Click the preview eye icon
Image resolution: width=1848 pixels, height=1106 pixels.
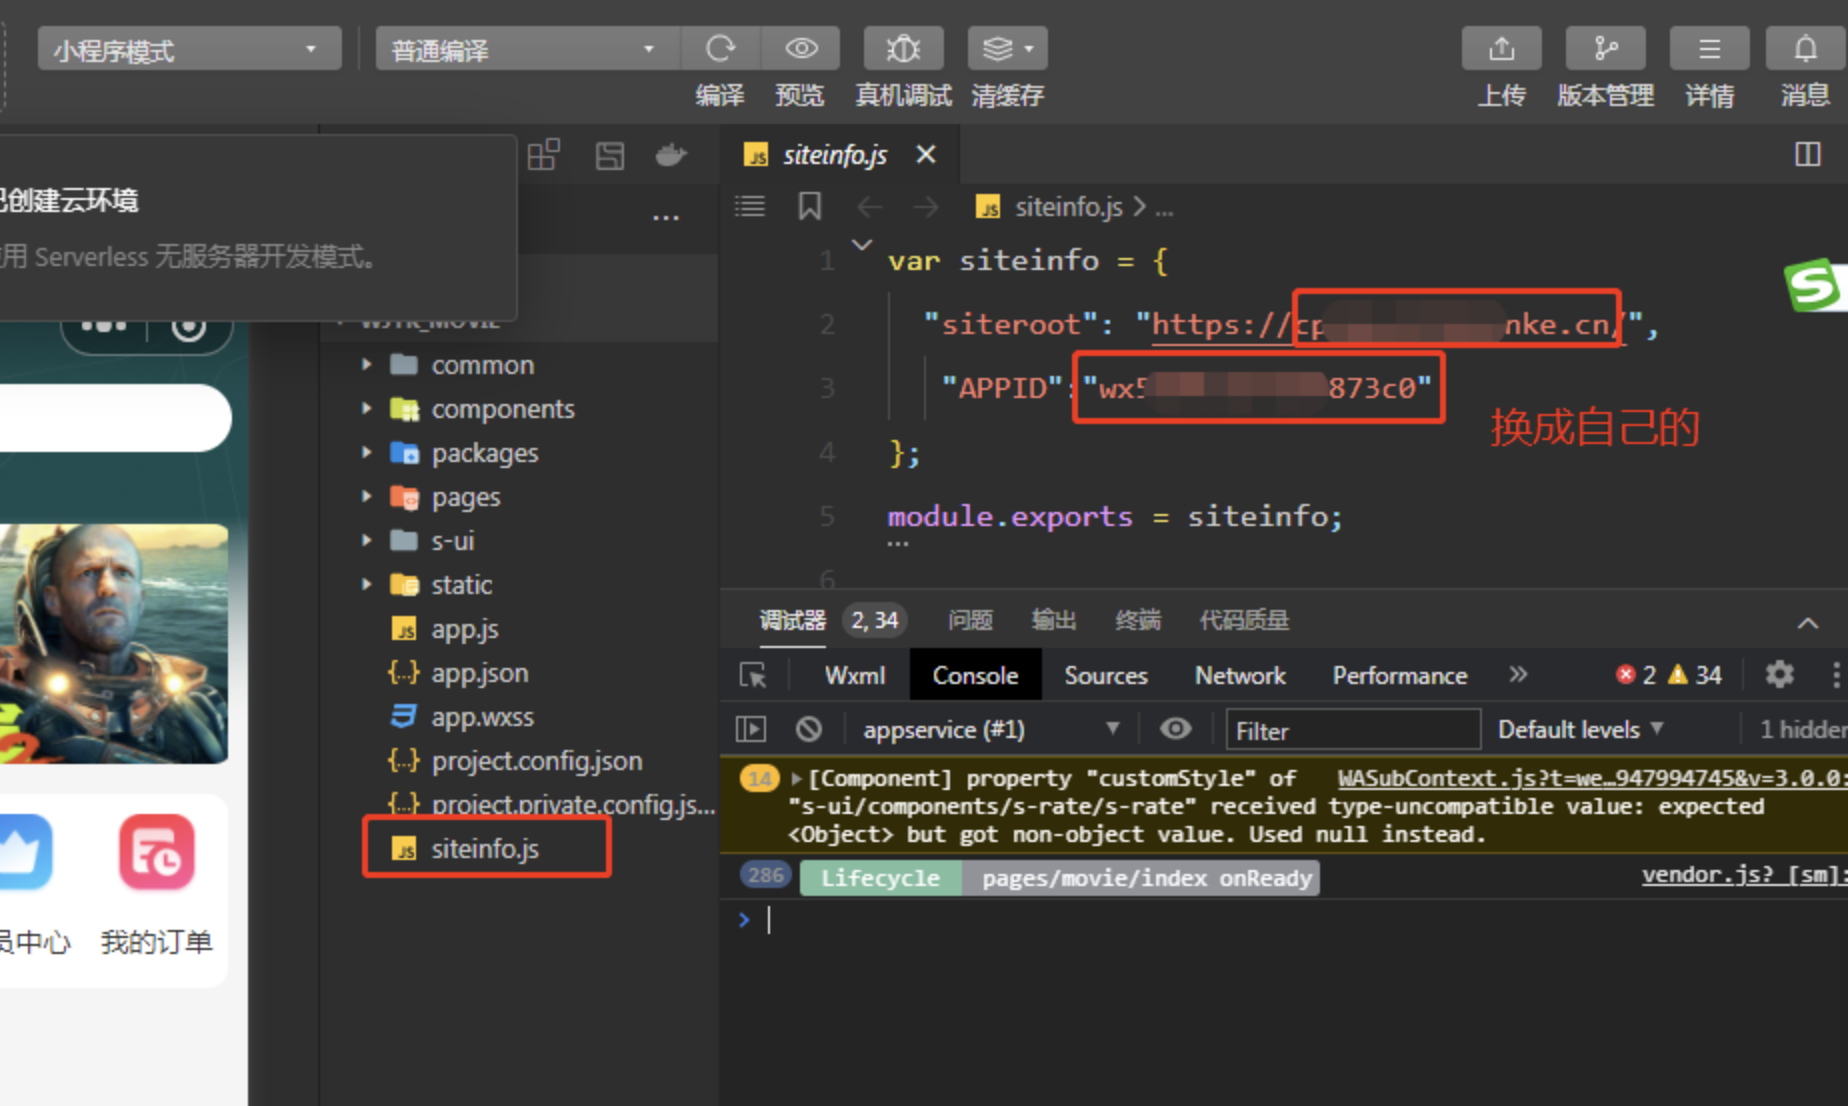801,49
